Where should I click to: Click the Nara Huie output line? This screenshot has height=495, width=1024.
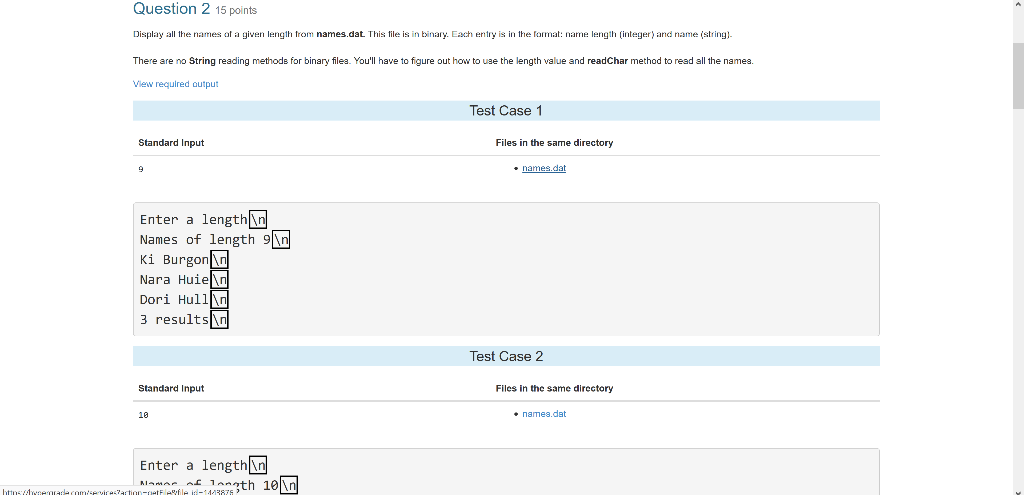tap(184, 280)
